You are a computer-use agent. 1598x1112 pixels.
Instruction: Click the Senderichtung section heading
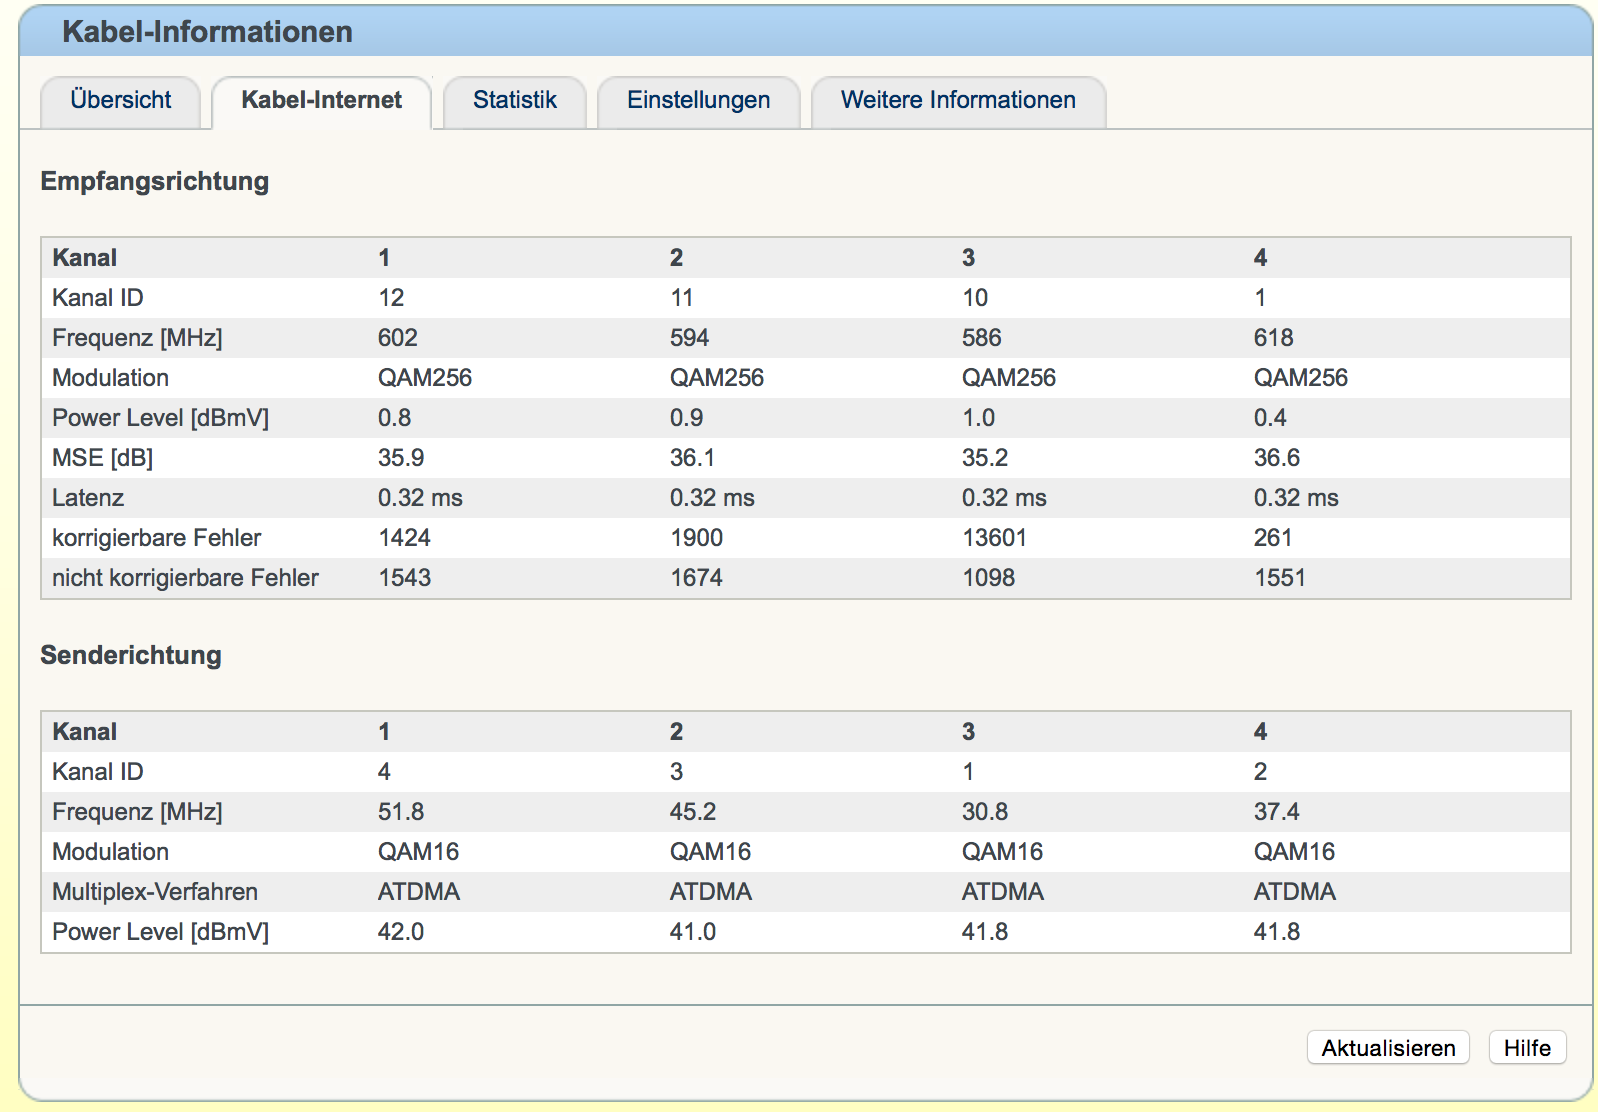pos(130,655)
